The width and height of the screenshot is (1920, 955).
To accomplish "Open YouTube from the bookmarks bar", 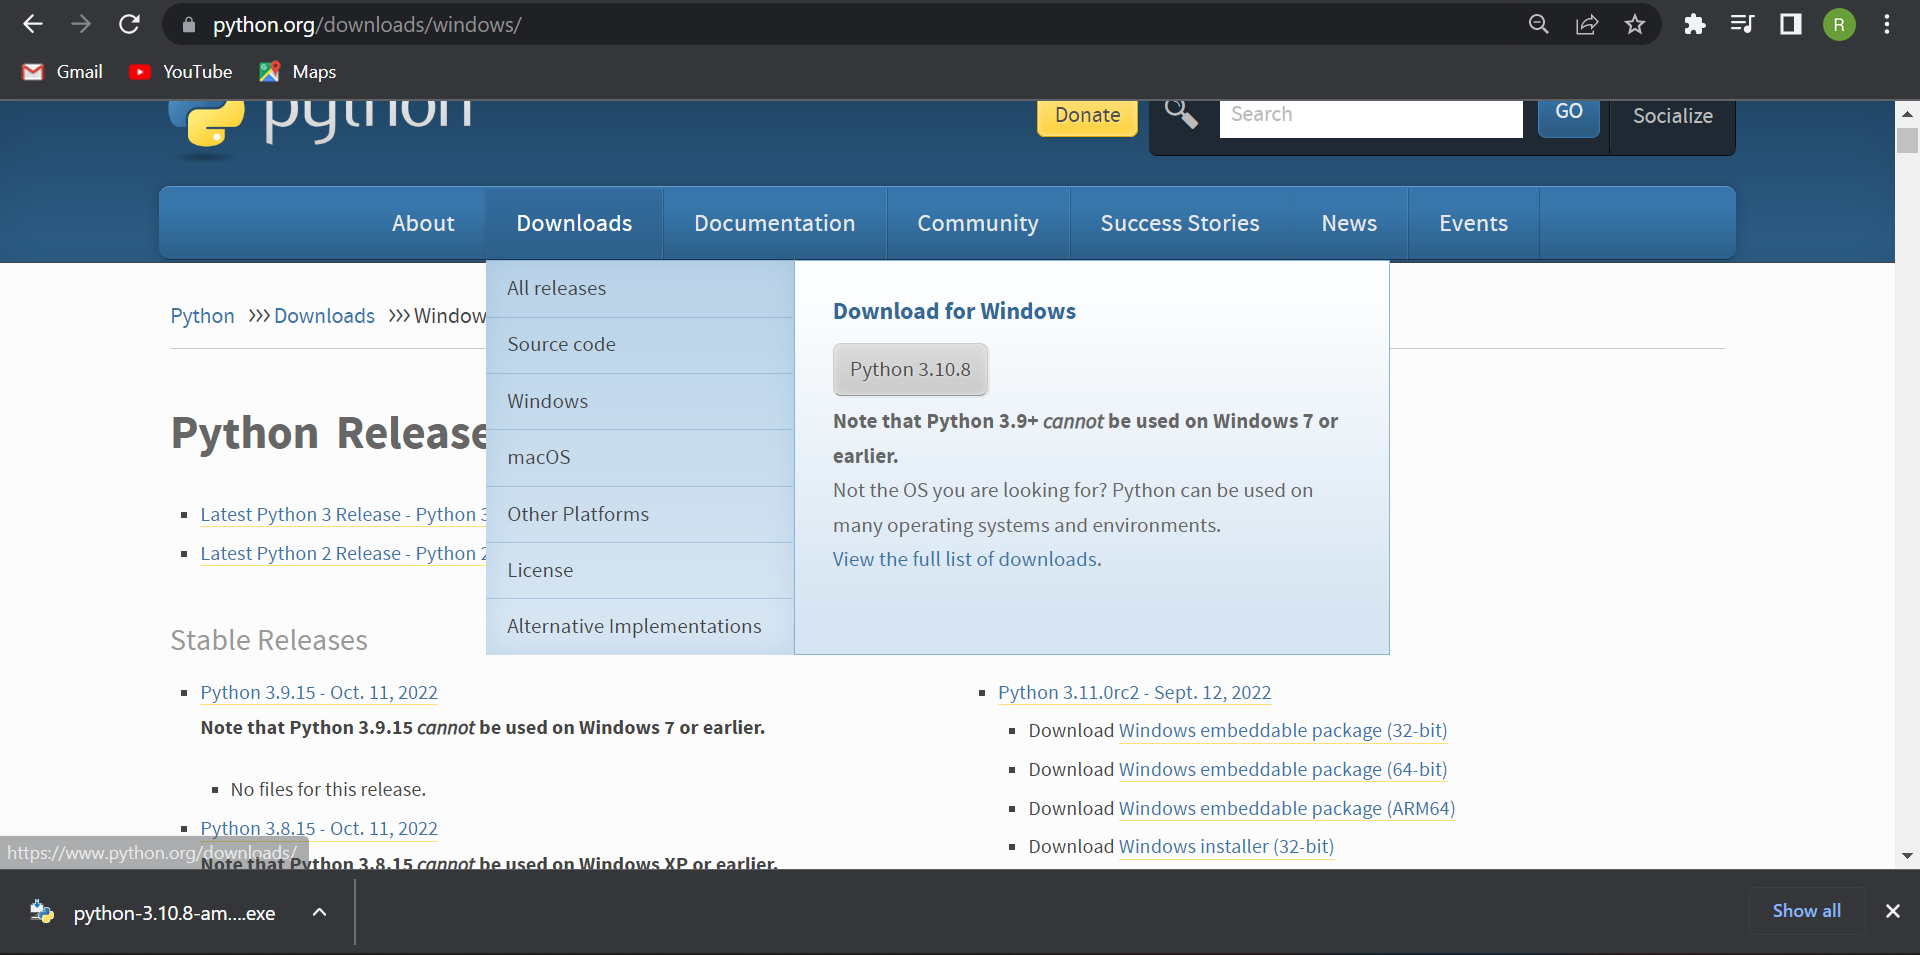I will coord(180,71).
